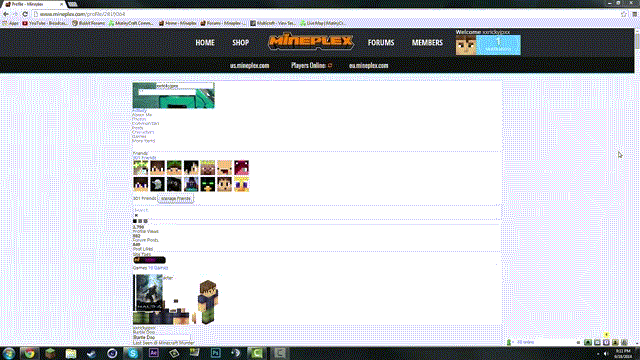Click the volume speaker tray icon
640x360 pixels.
coord(606,354)
